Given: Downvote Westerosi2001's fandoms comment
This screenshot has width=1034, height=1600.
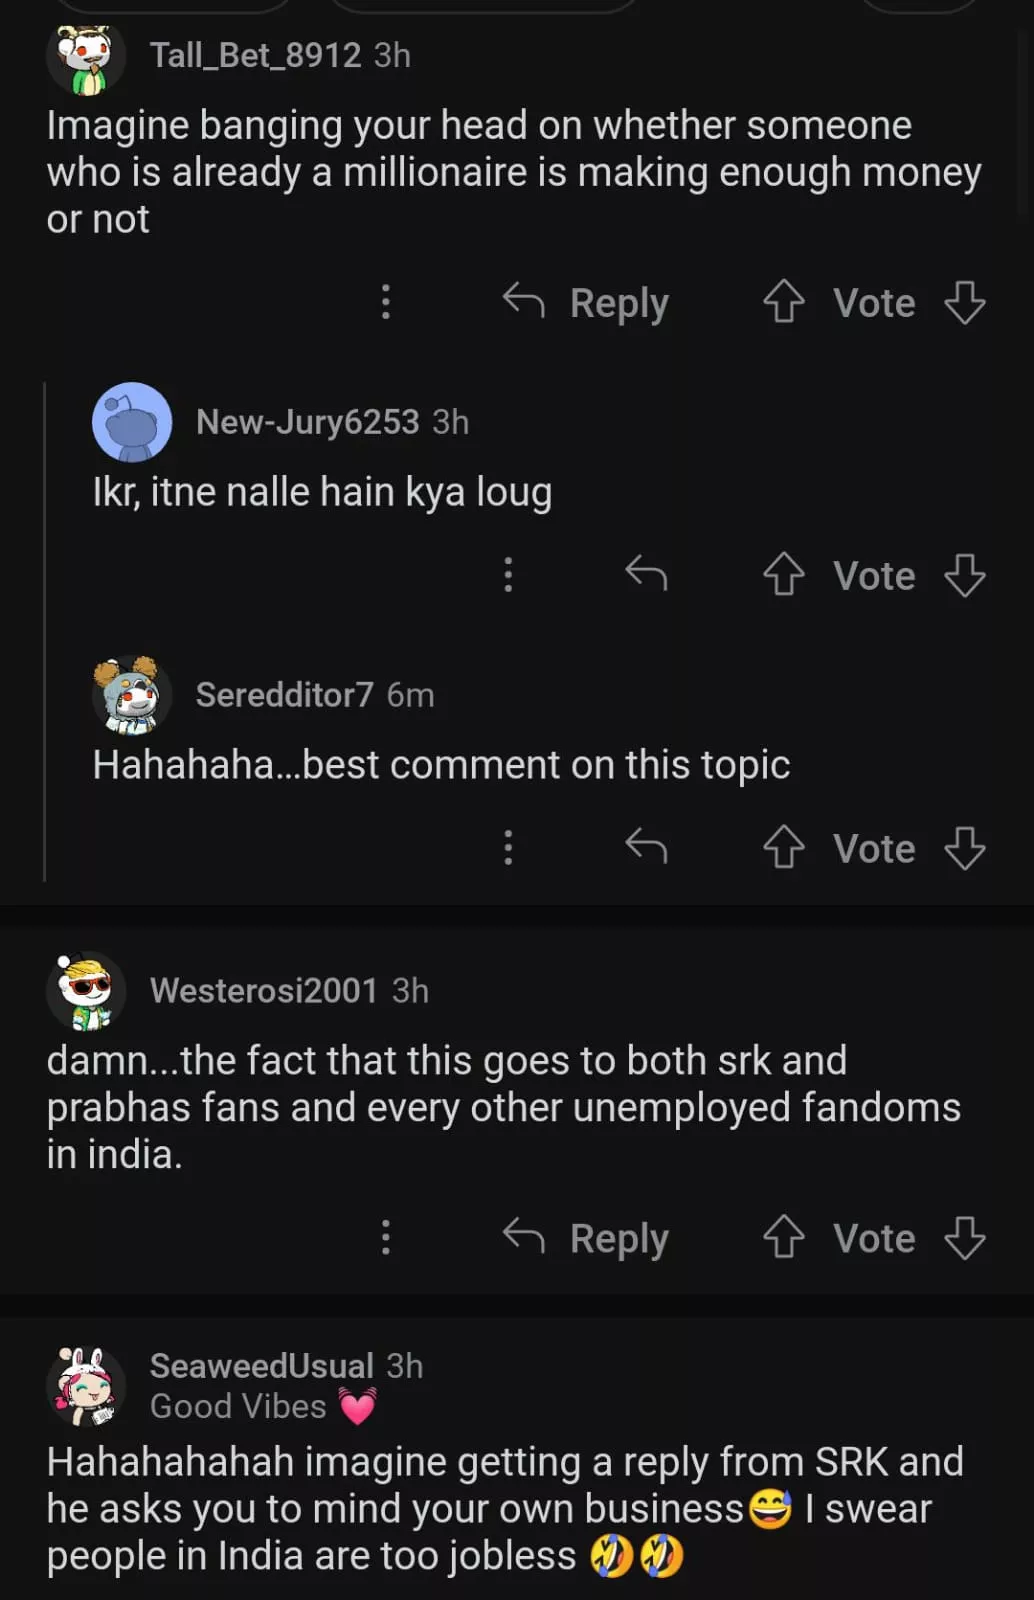Looking at the screenshot, I should (965, 1237).
